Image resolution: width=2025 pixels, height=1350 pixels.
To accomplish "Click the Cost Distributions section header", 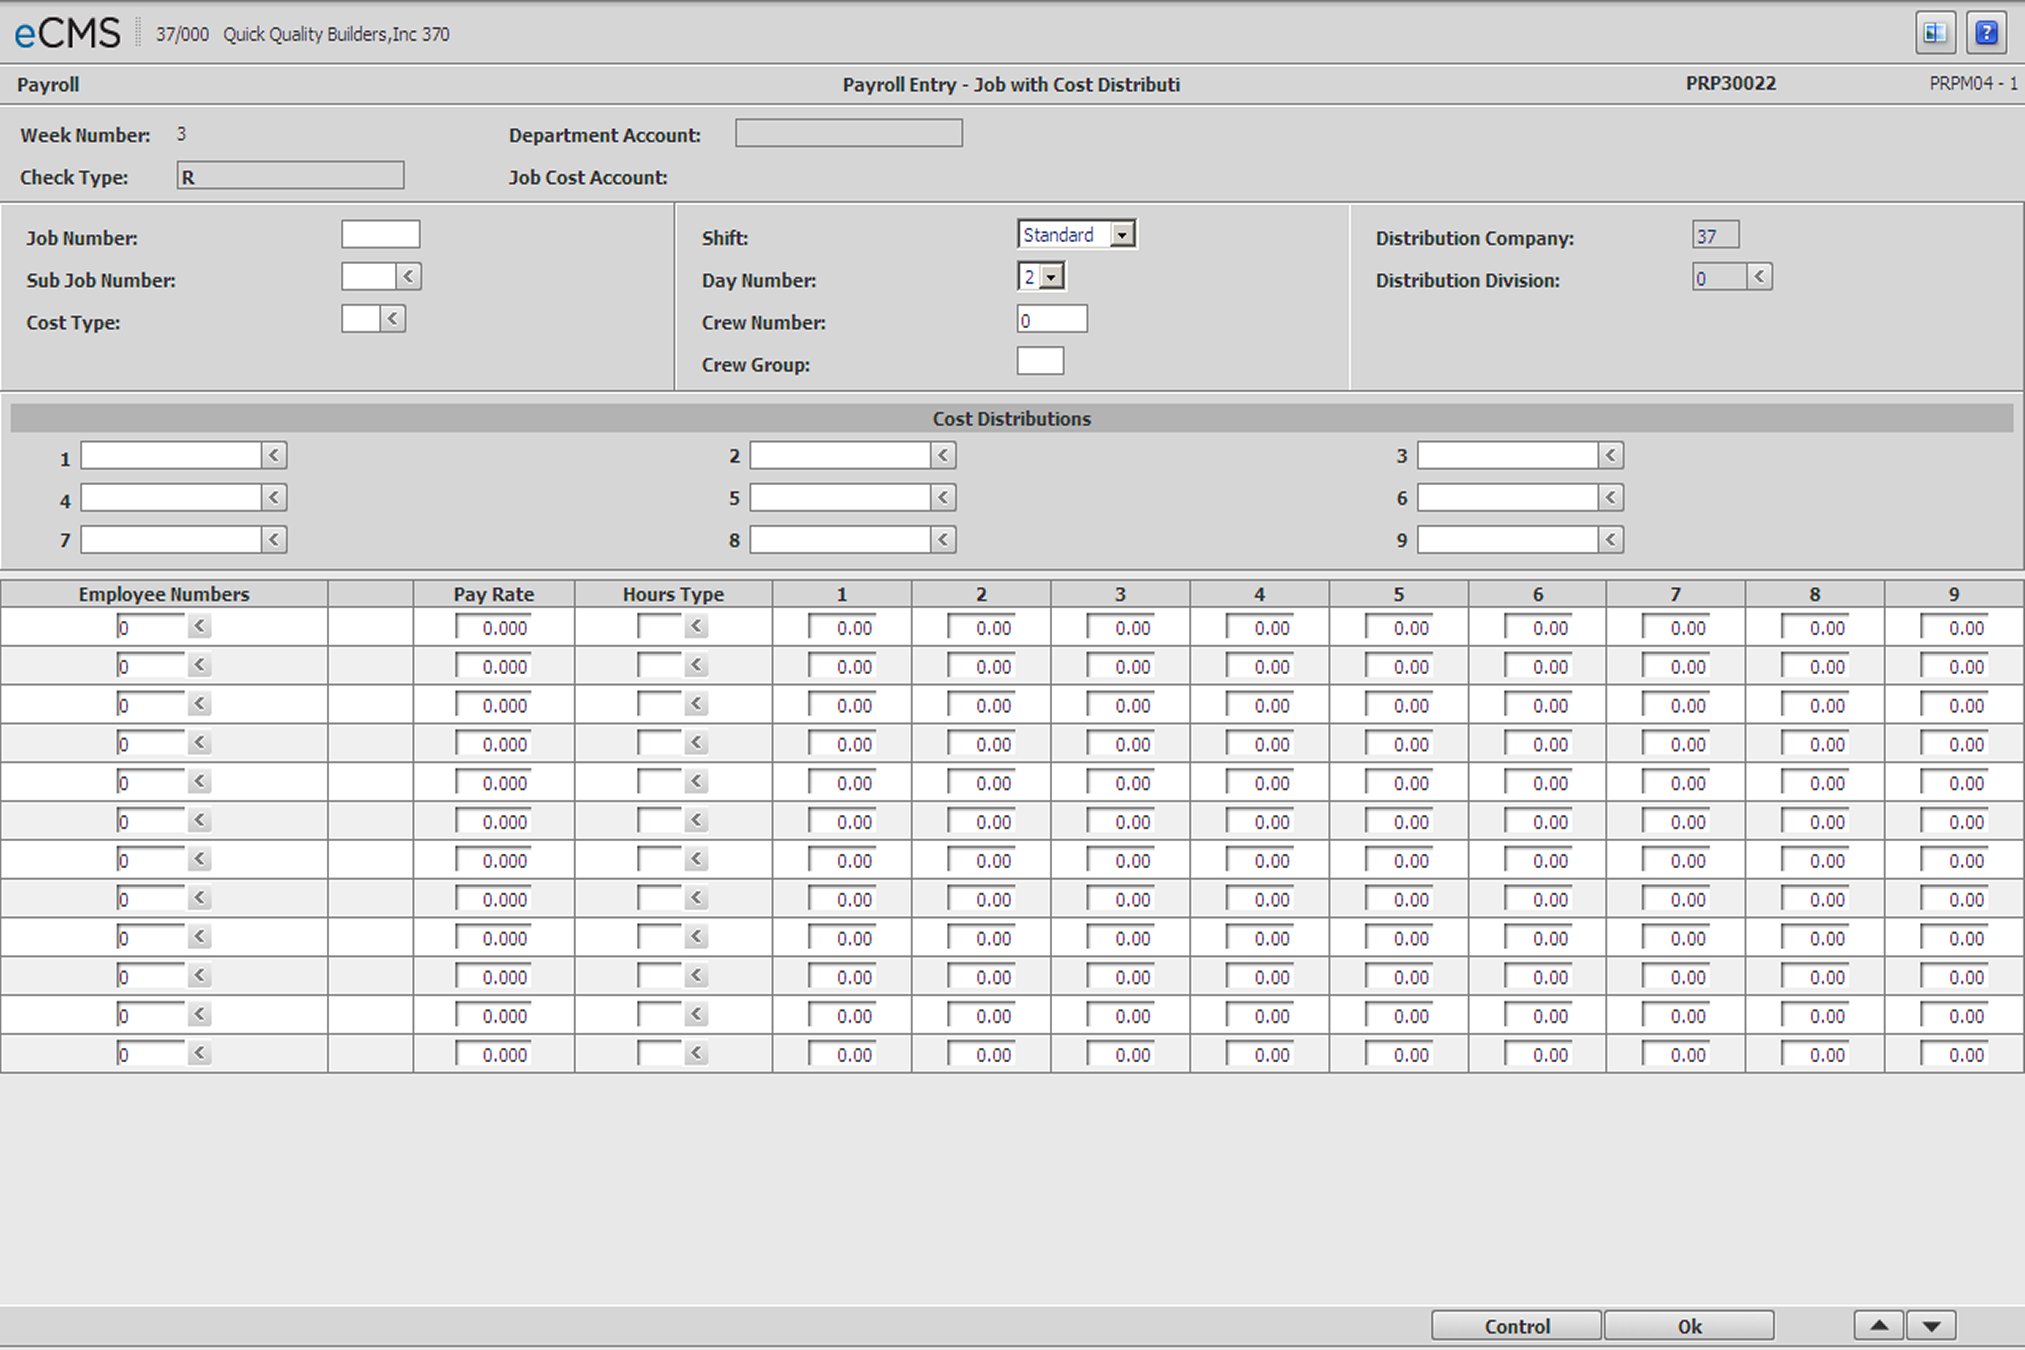I will [1012, 418].
